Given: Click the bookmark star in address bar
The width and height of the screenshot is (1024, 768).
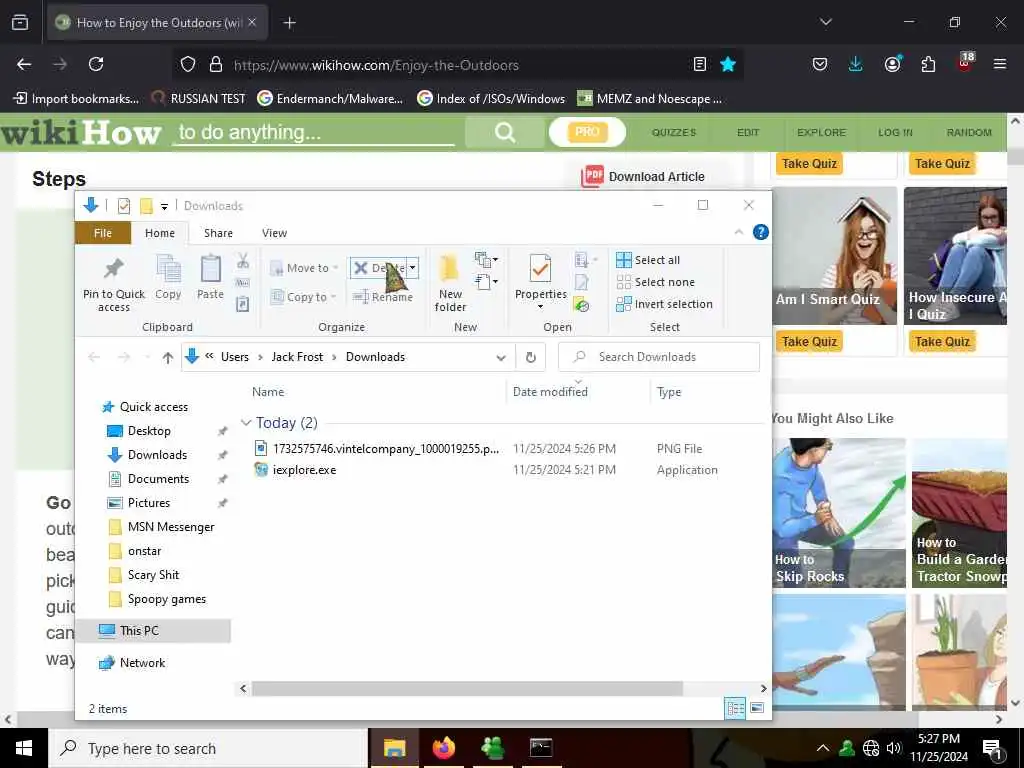Looking at the screenshot, I should tap(728, 64).
